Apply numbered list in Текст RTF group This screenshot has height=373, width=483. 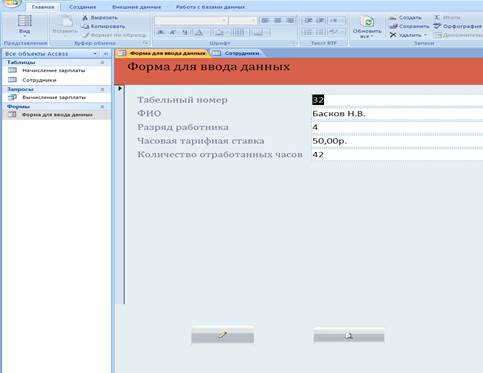308,33
